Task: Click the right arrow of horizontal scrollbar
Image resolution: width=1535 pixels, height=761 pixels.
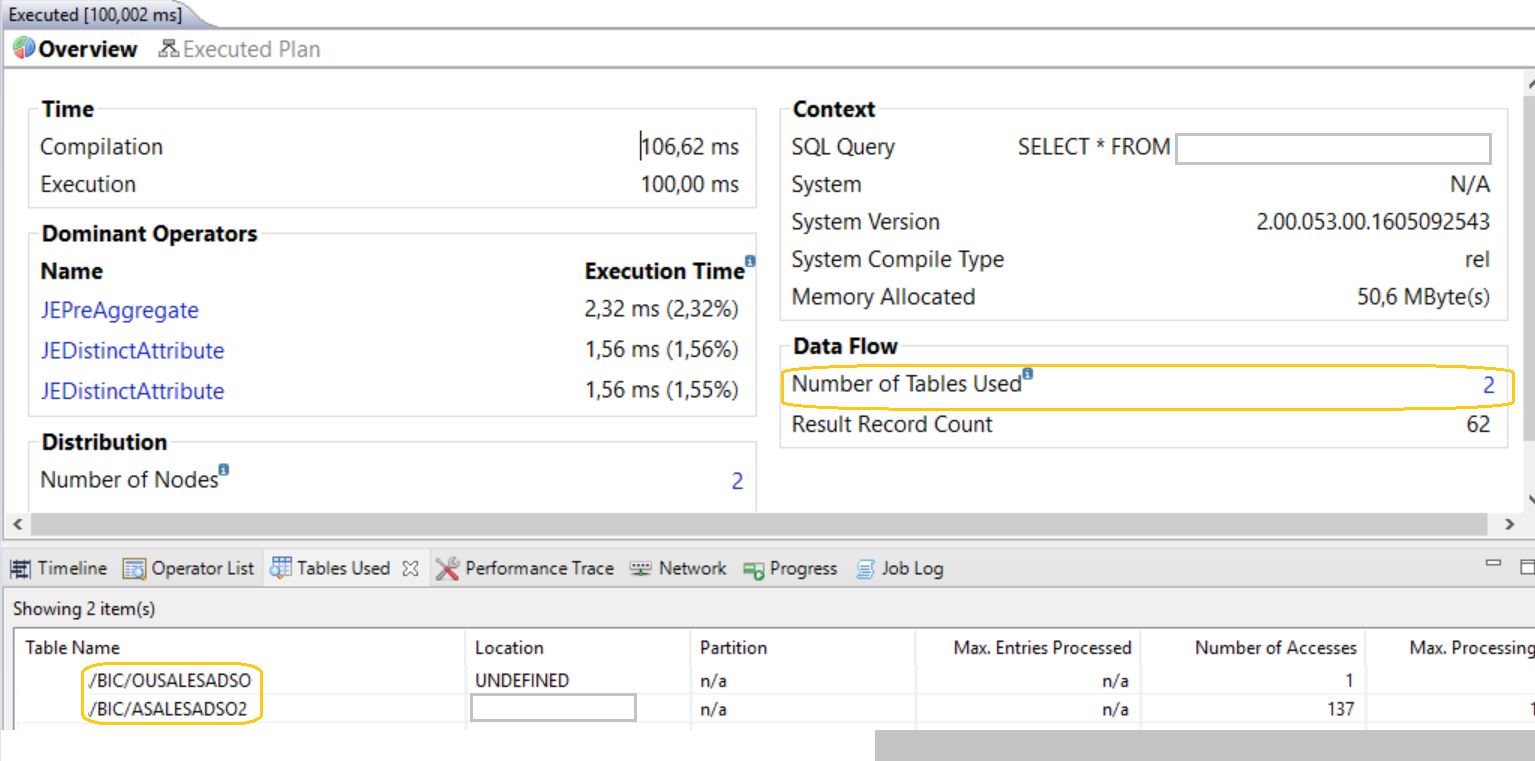Action: [x=1510, y=524]
